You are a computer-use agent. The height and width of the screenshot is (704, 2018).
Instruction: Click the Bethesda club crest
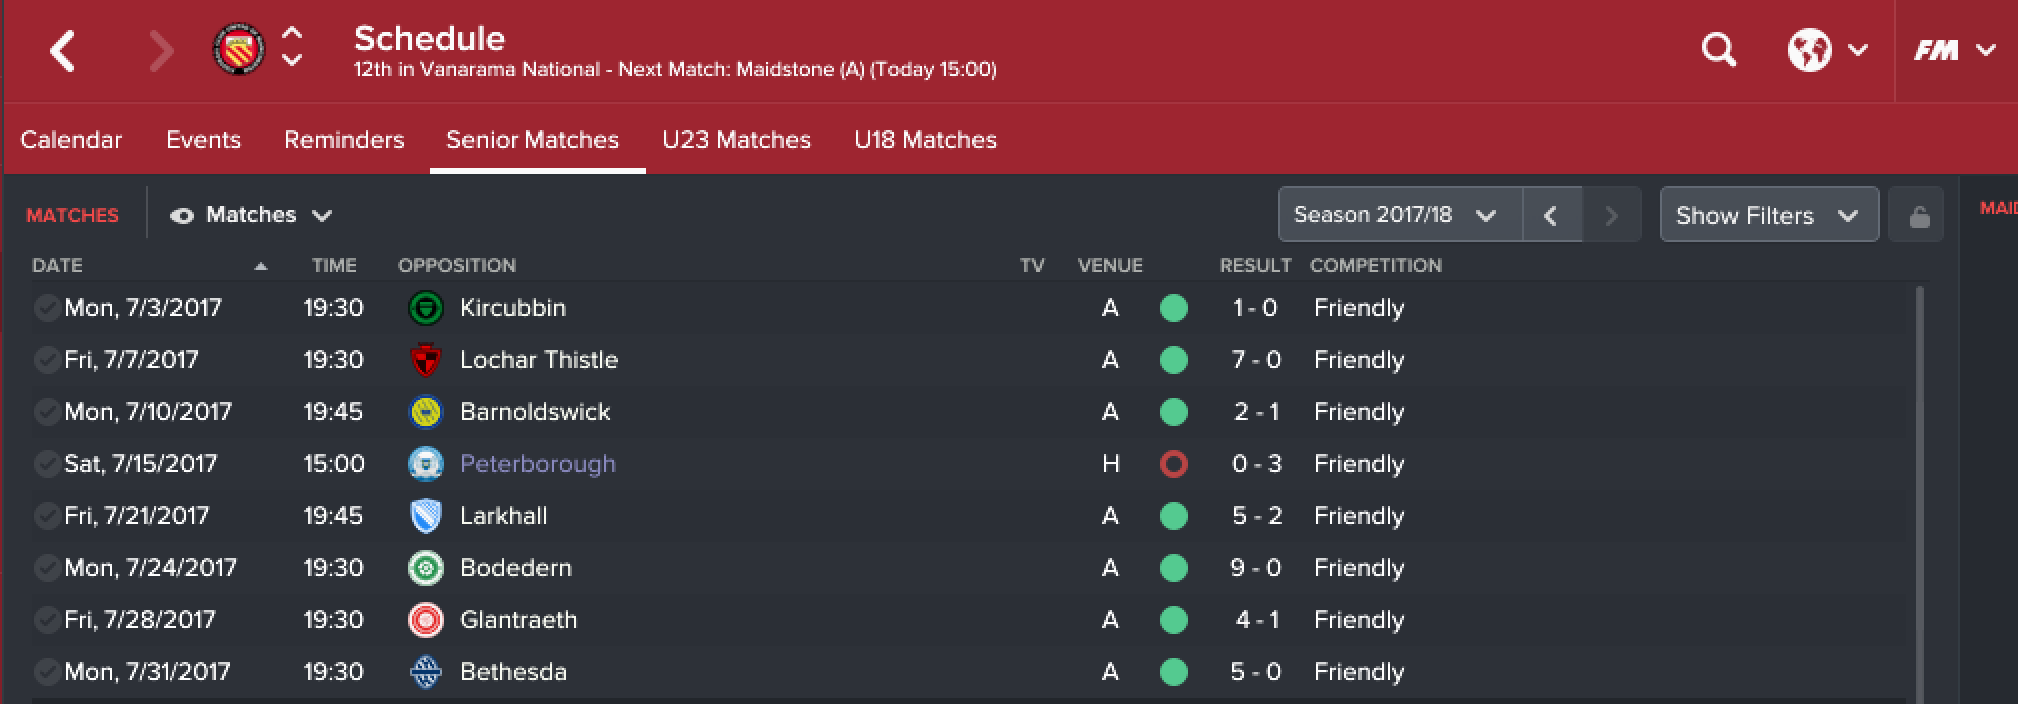click(x=426, y=672)
